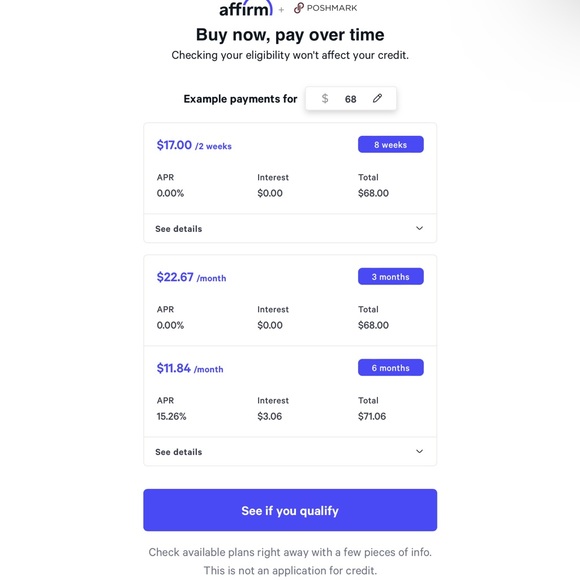Select the 6 months plan badge

tap(391, 368)
